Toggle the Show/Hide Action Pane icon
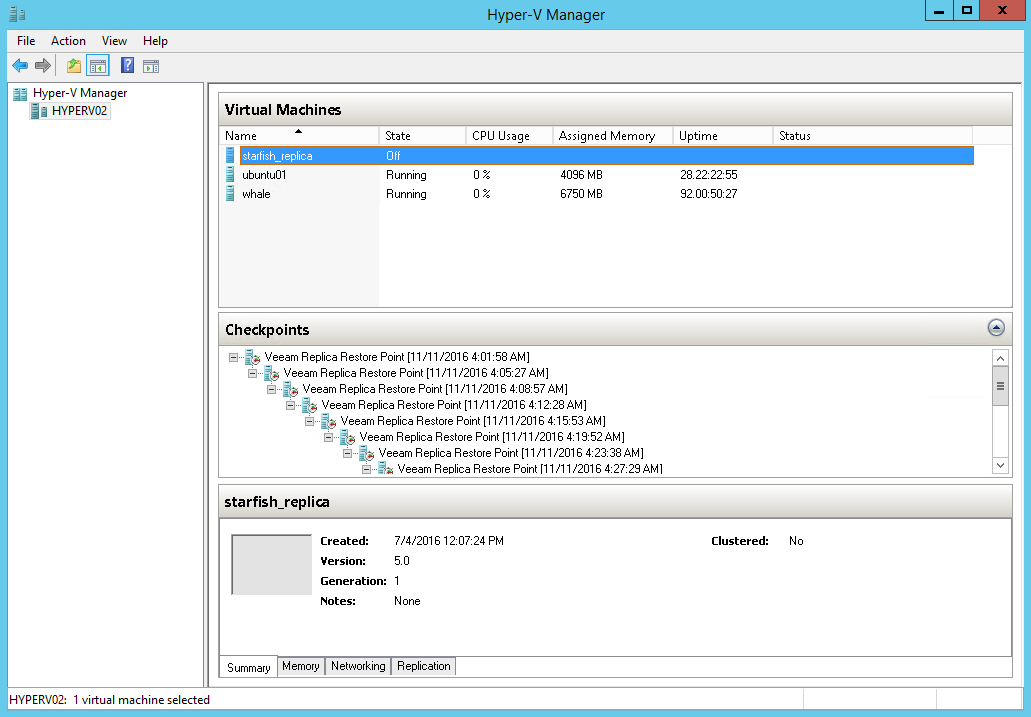 151,66
